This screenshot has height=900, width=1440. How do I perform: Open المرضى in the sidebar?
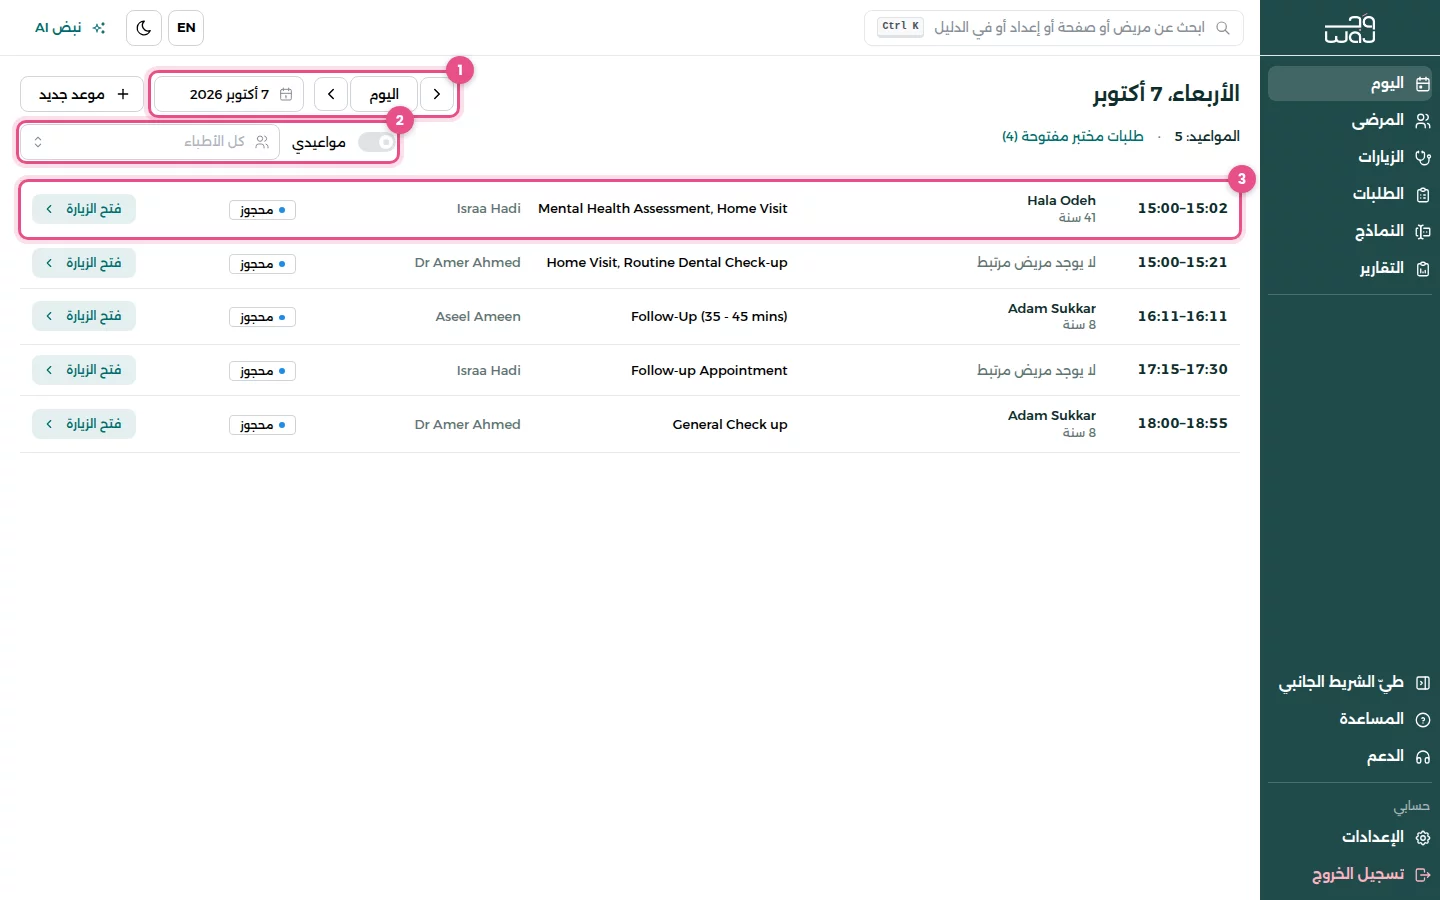(x=1350, y=120)
